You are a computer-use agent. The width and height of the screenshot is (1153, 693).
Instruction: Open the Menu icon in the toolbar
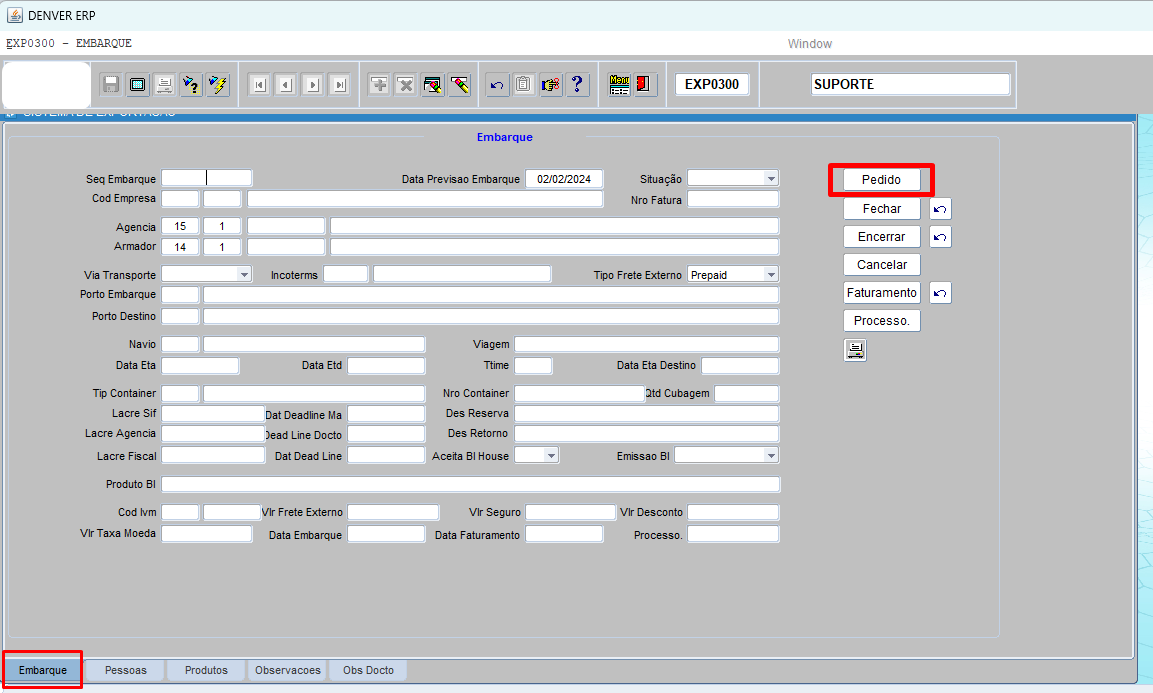click(x=619, y=85)
